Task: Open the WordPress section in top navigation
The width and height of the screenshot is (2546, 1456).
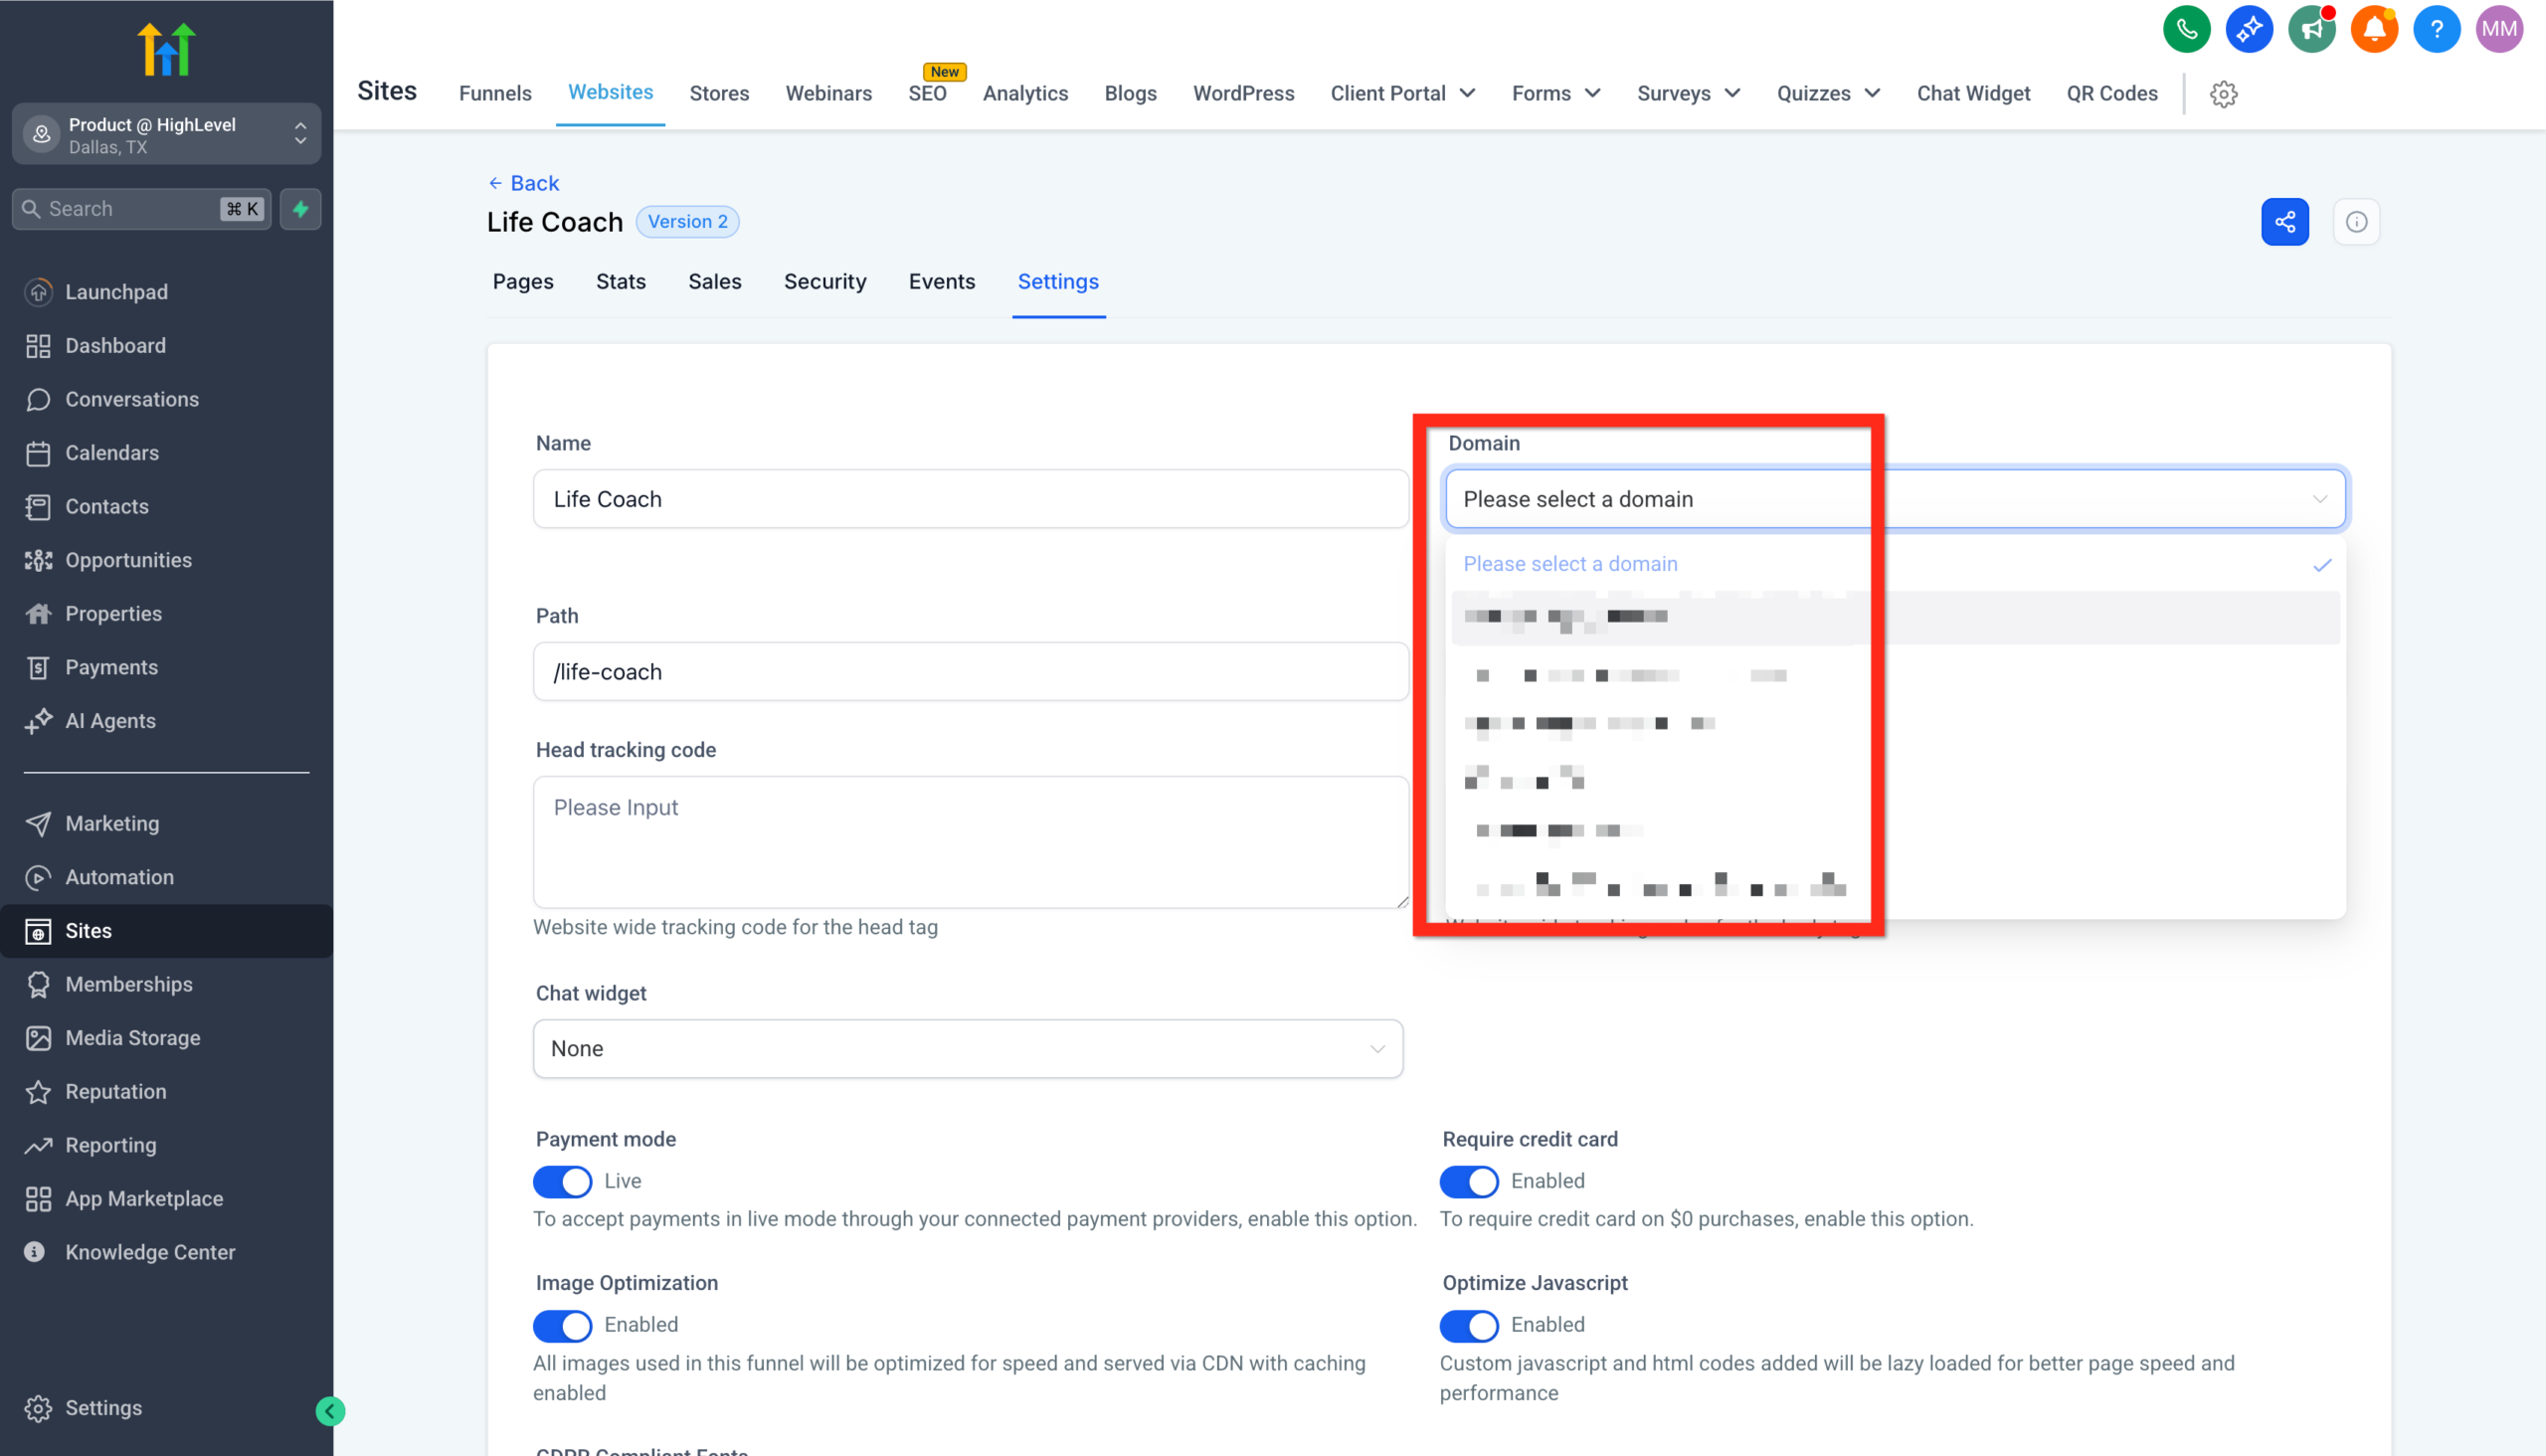Action: click(1243, 93)
